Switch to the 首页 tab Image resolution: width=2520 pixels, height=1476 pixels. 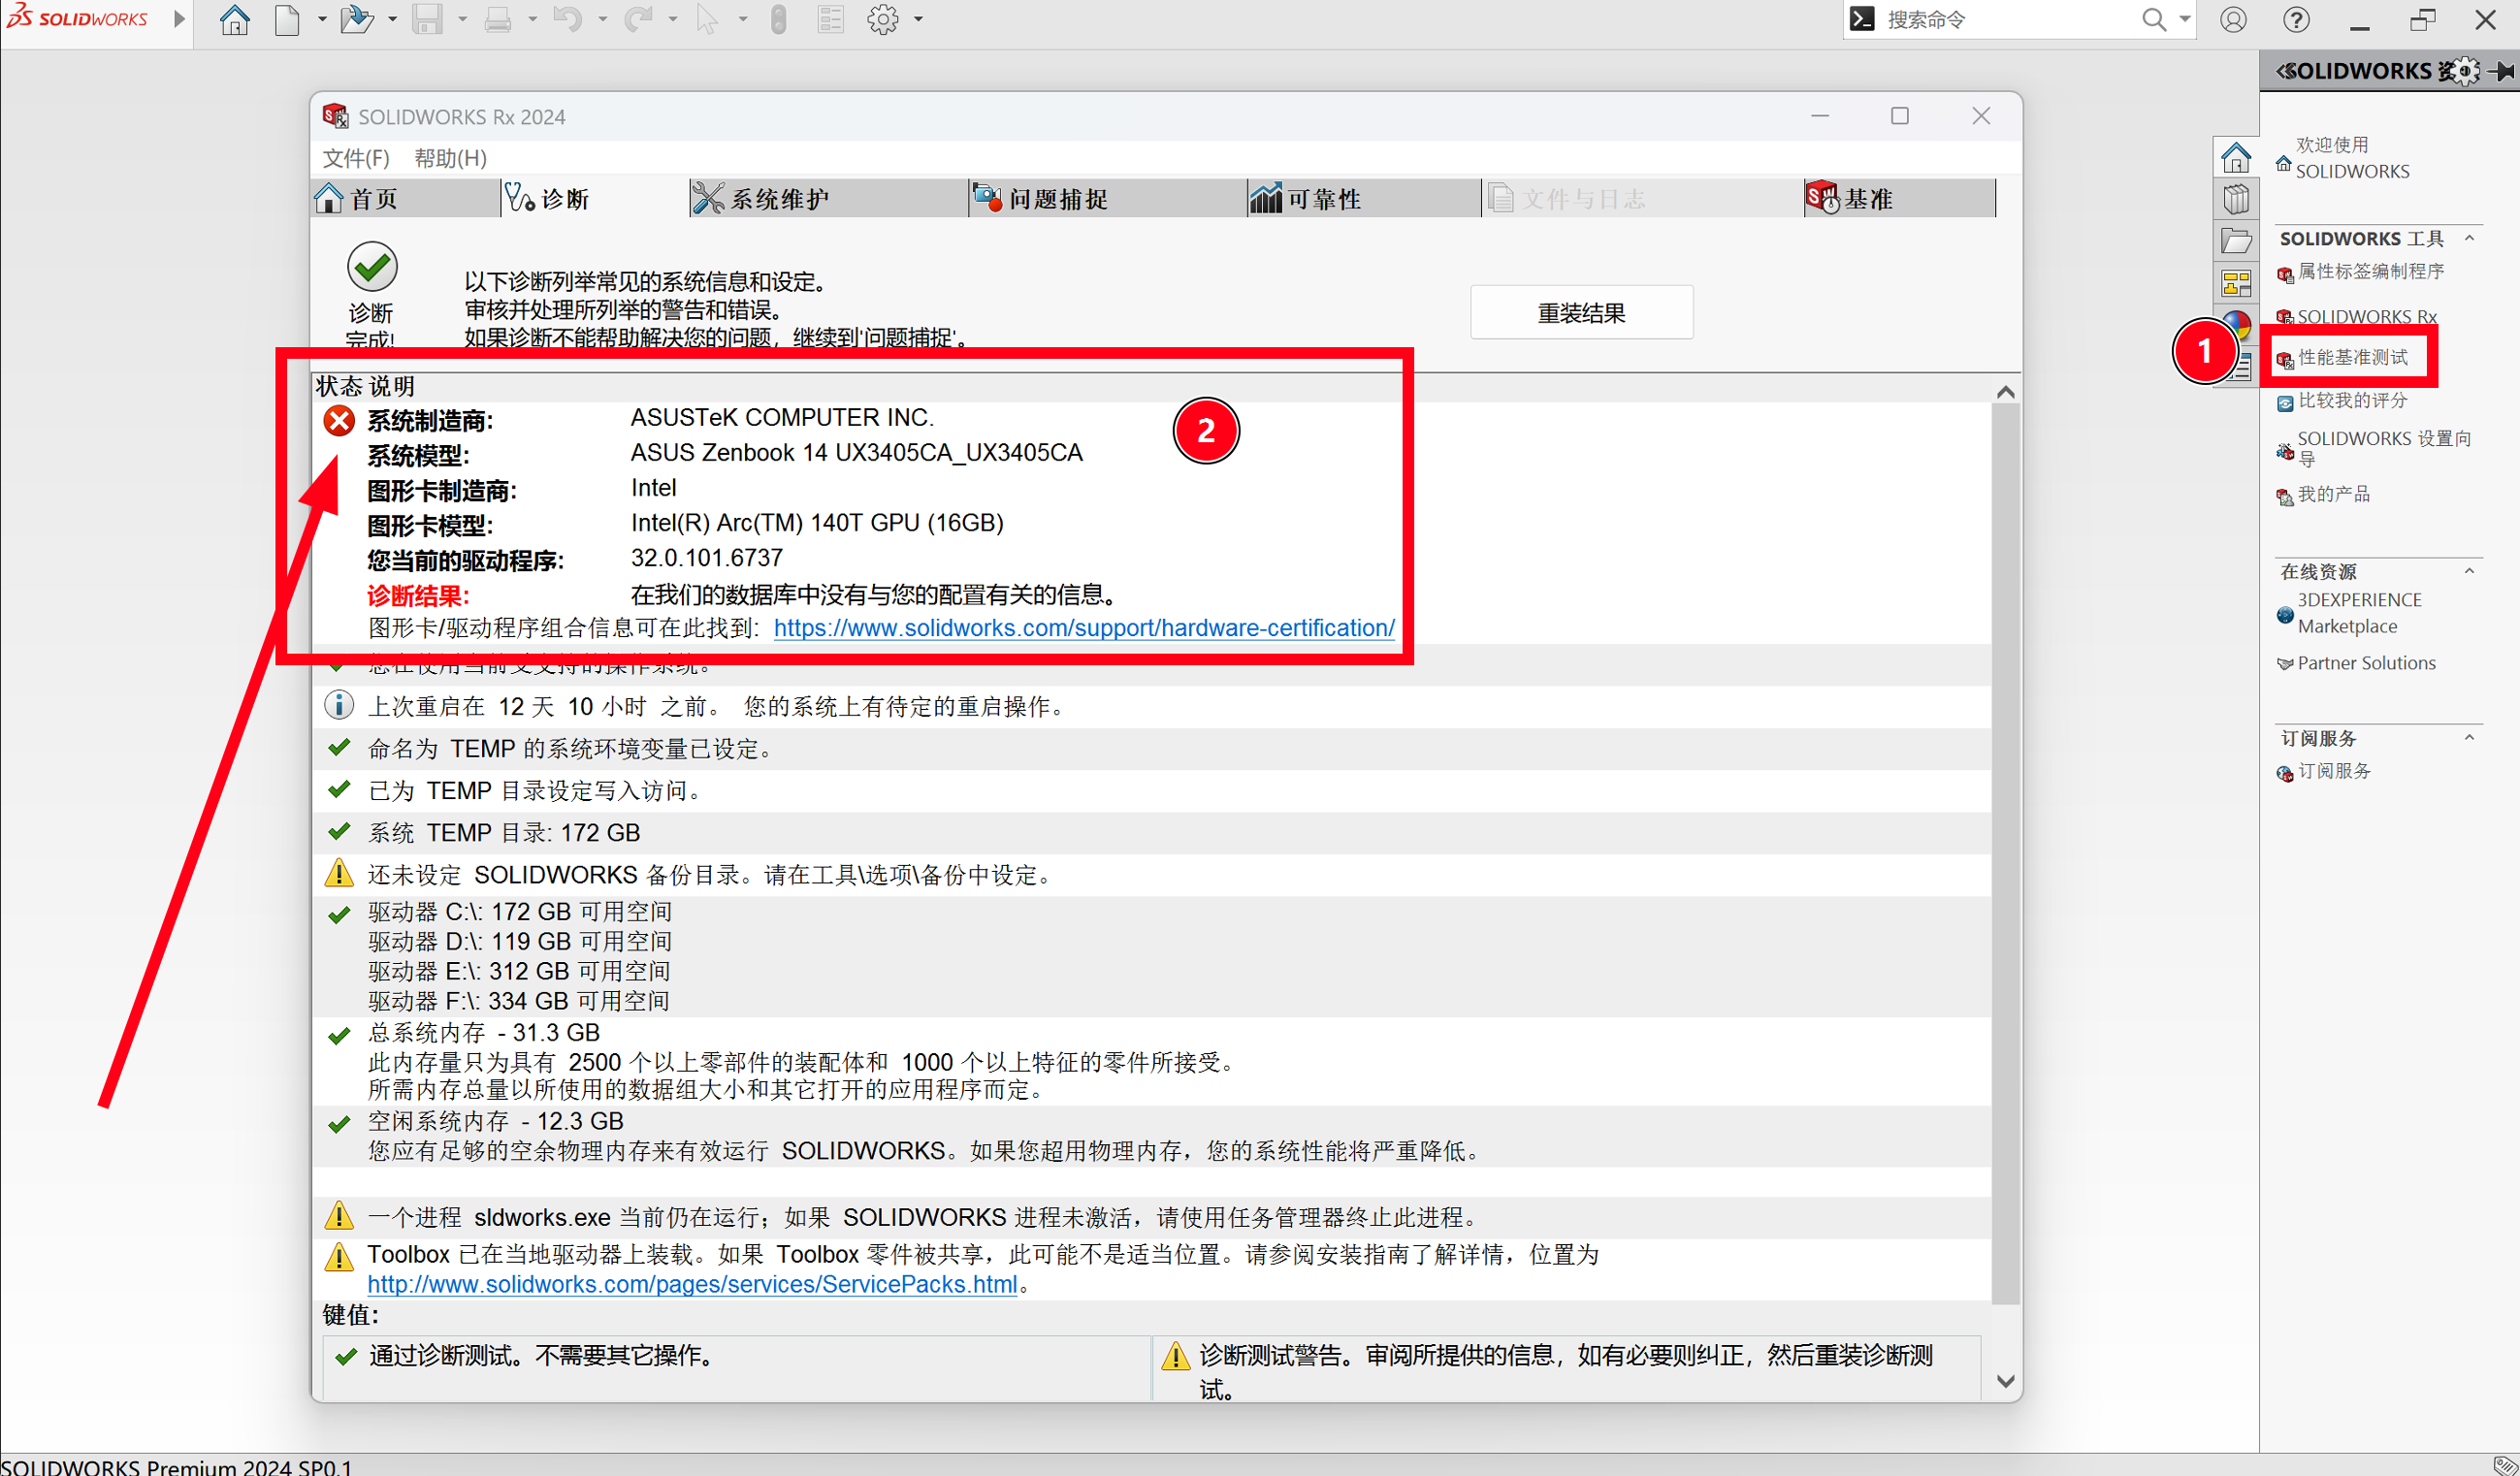click(x=405, y=198)
